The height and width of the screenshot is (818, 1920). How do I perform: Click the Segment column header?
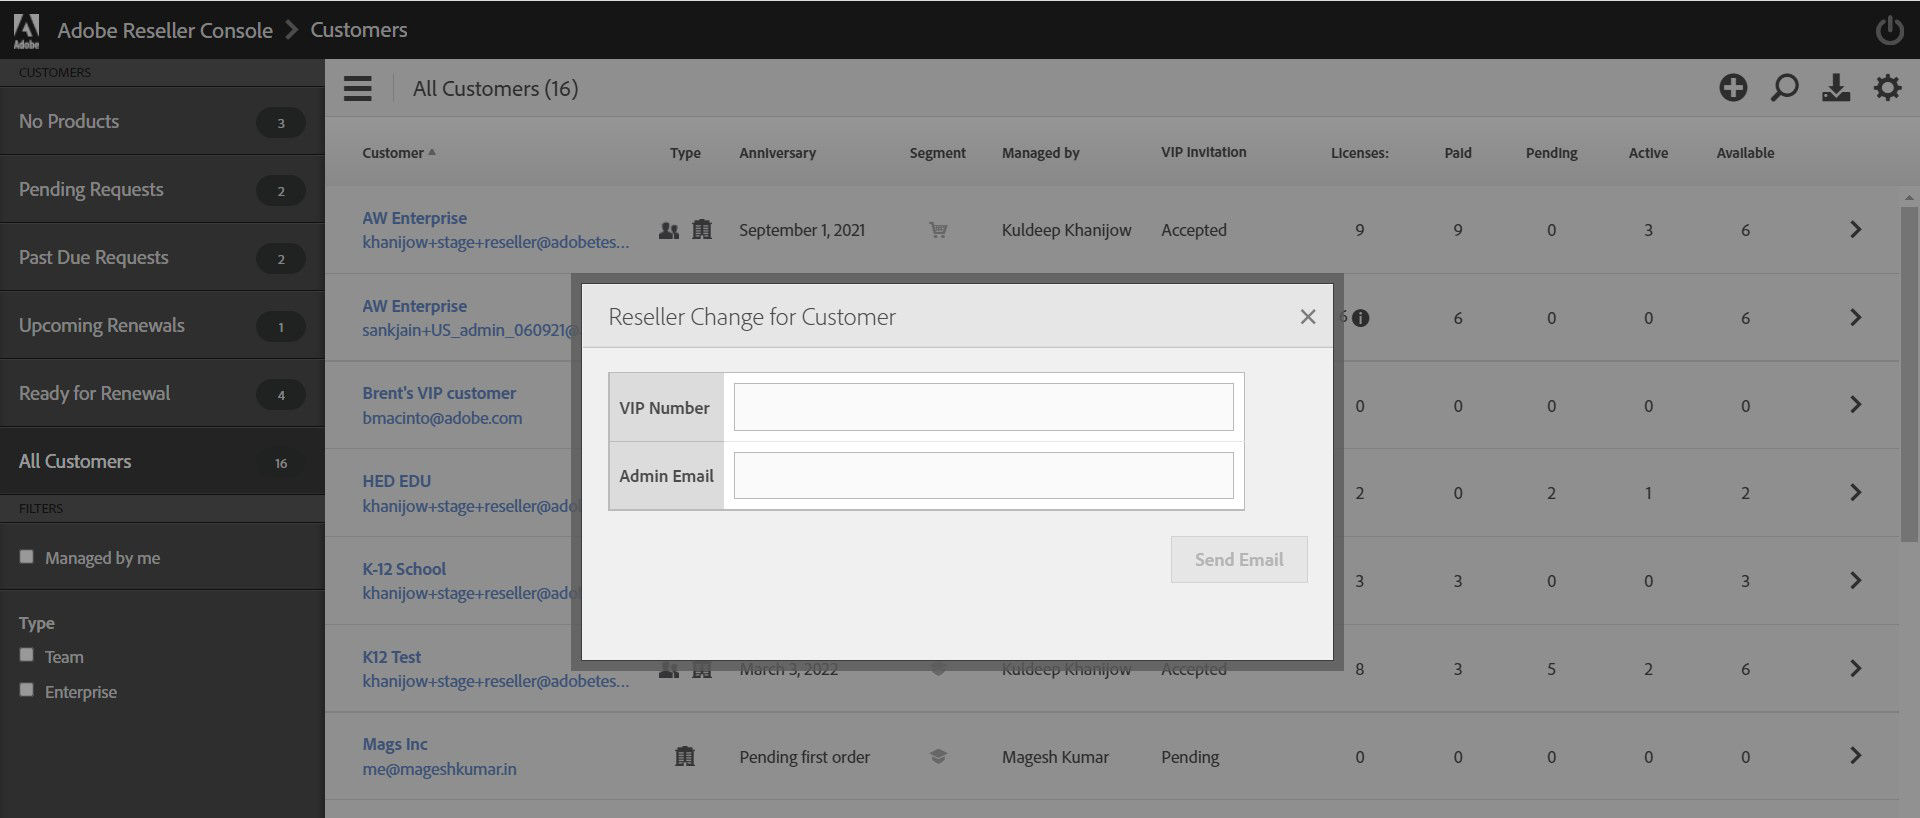click(937, 153)
